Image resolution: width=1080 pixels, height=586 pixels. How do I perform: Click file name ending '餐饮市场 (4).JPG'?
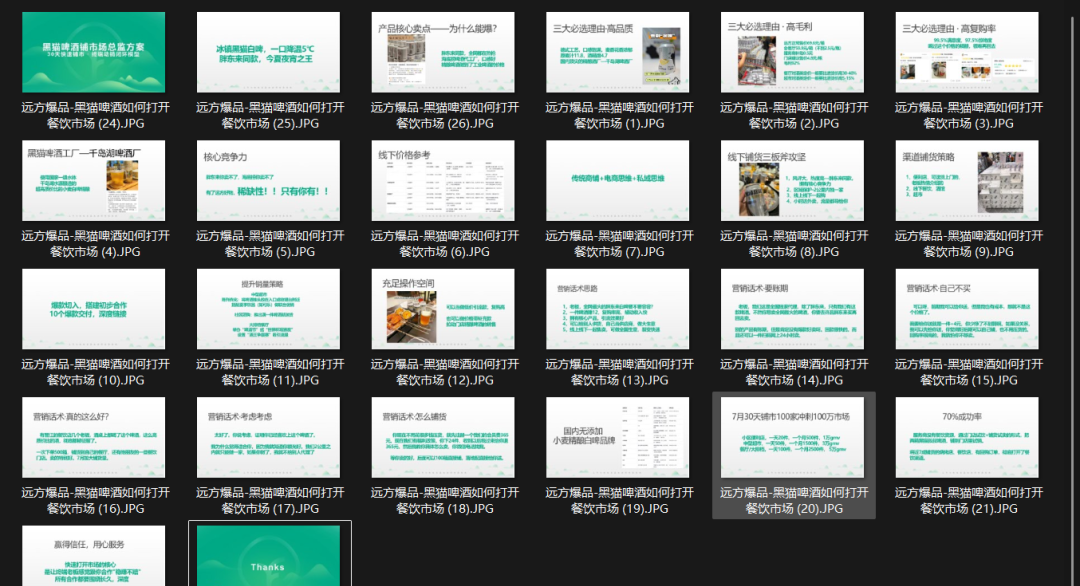point(95,244)
